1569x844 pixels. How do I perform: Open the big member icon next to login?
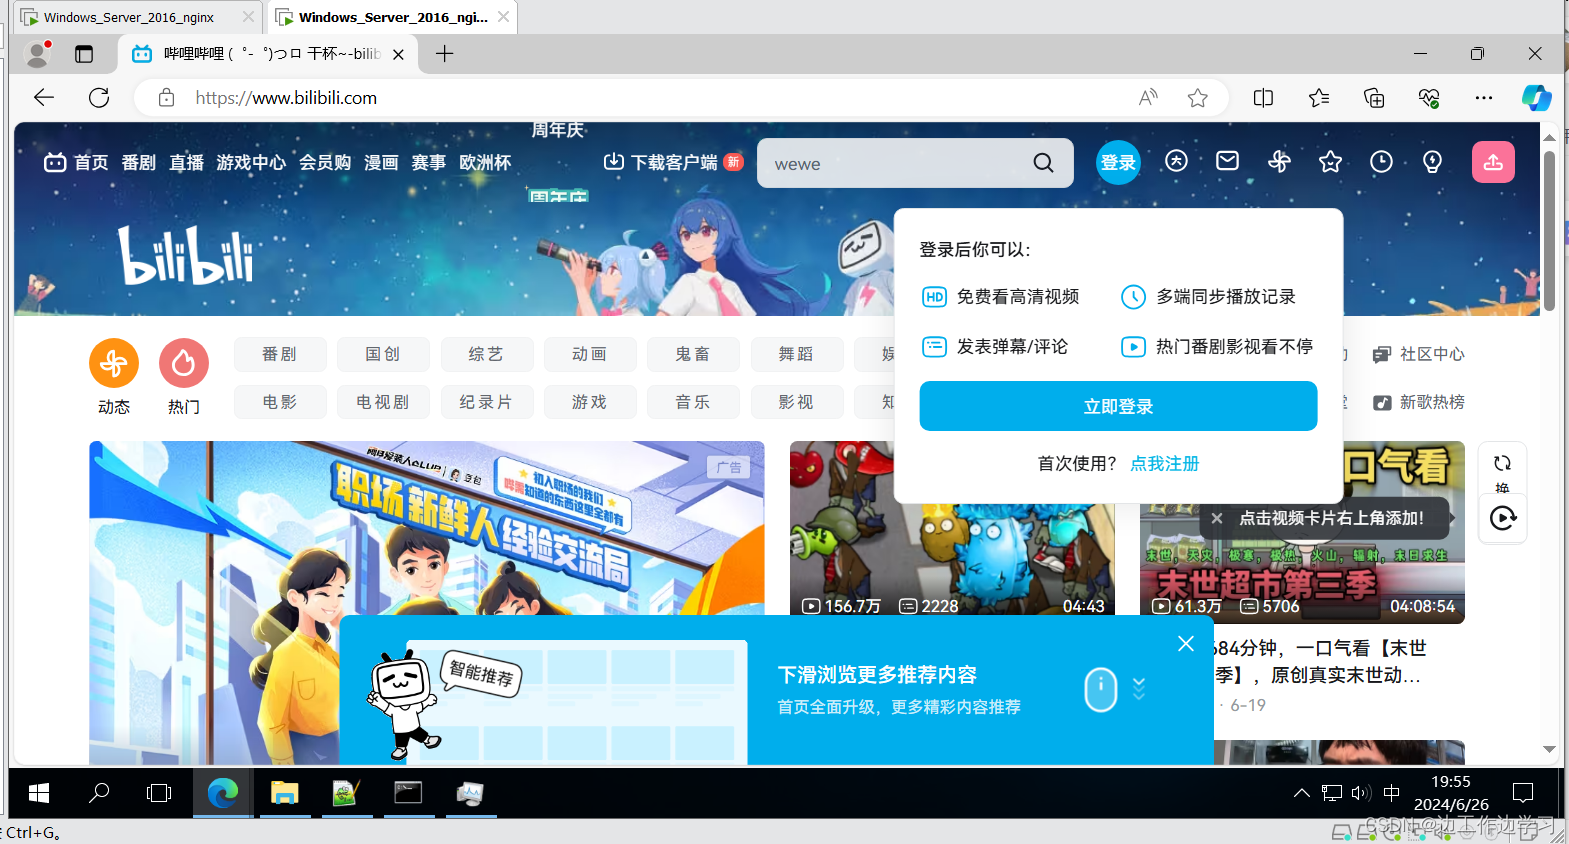[1176, 161]
